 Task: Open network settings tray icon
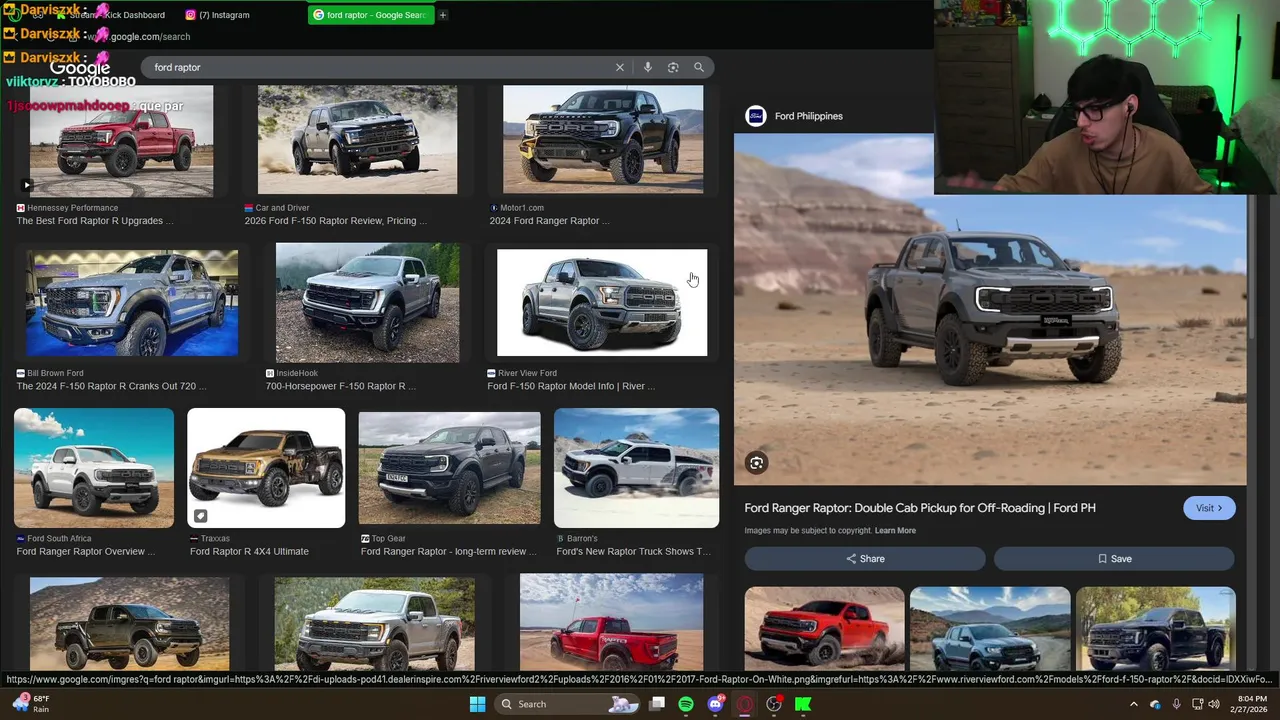[x=1197, y=704]
